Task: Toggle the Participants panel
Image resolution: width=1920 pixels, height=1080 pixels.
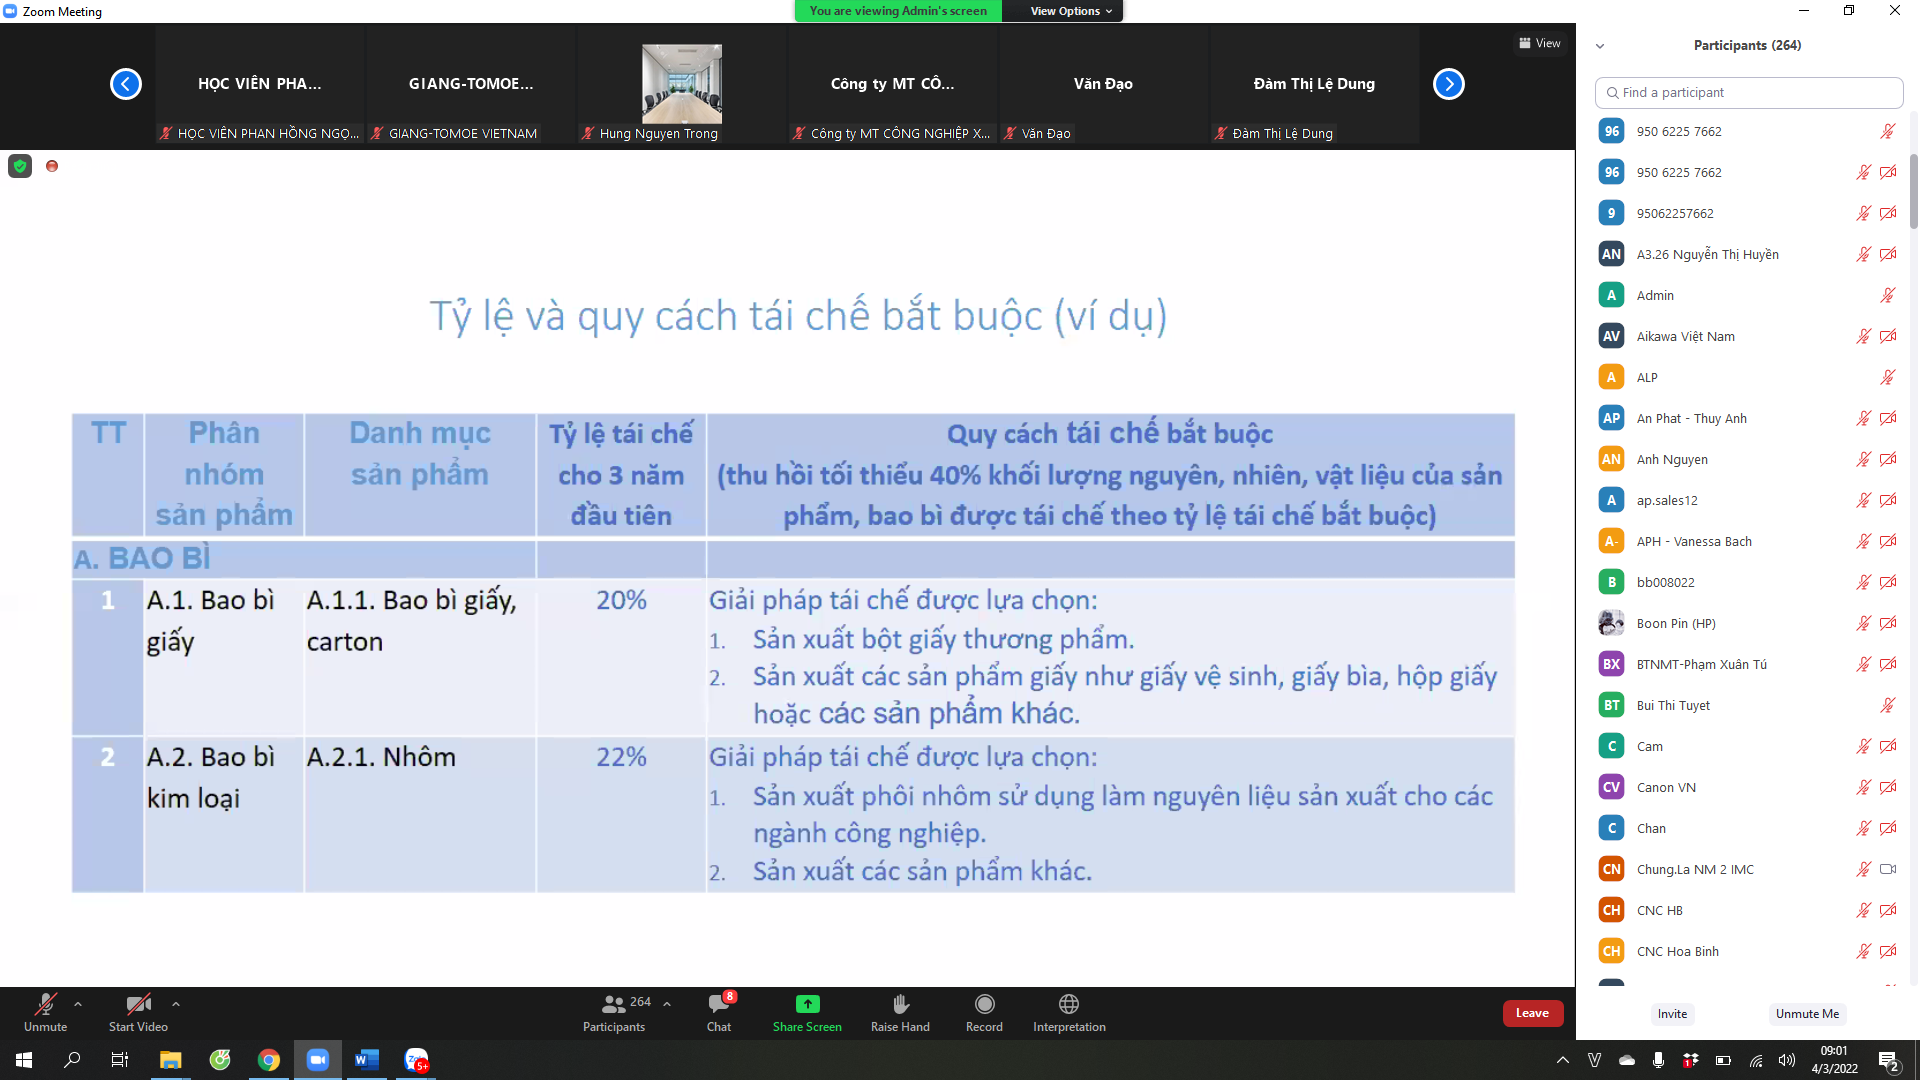Action: pos(614,1005)
